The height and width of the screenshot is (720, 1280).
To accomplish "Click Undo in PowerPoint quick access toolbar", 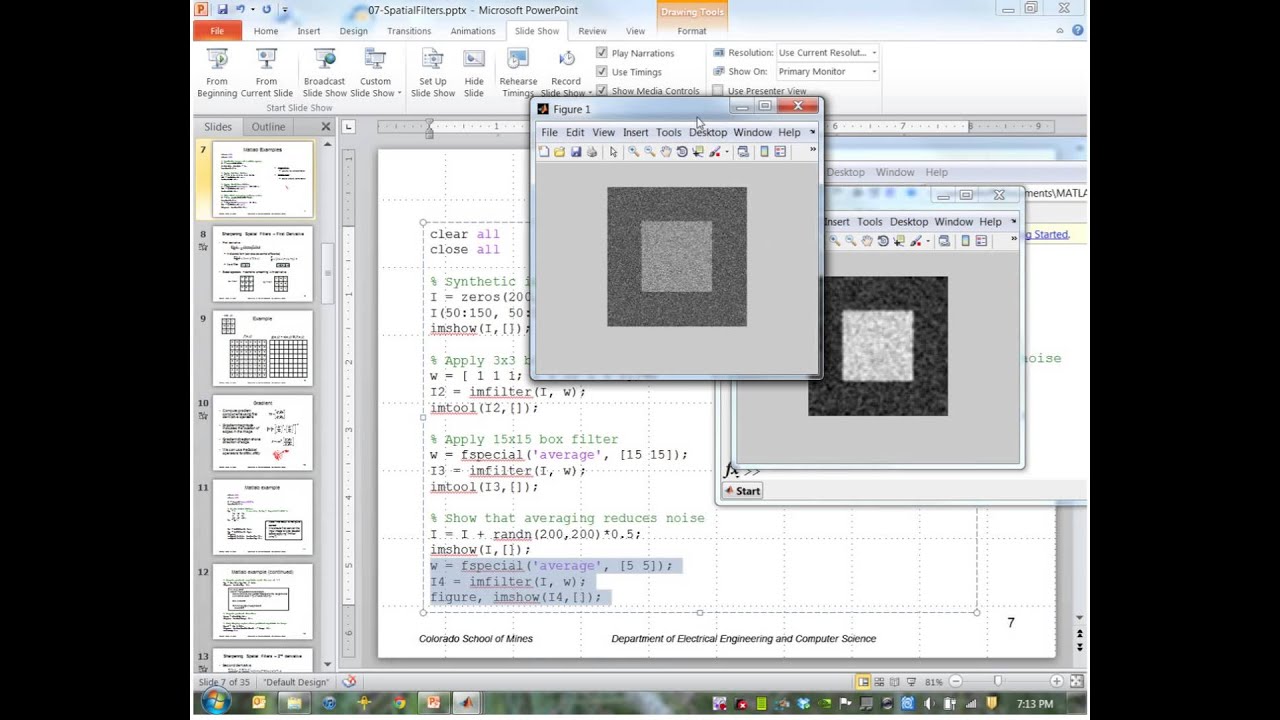I will (240, 9).
